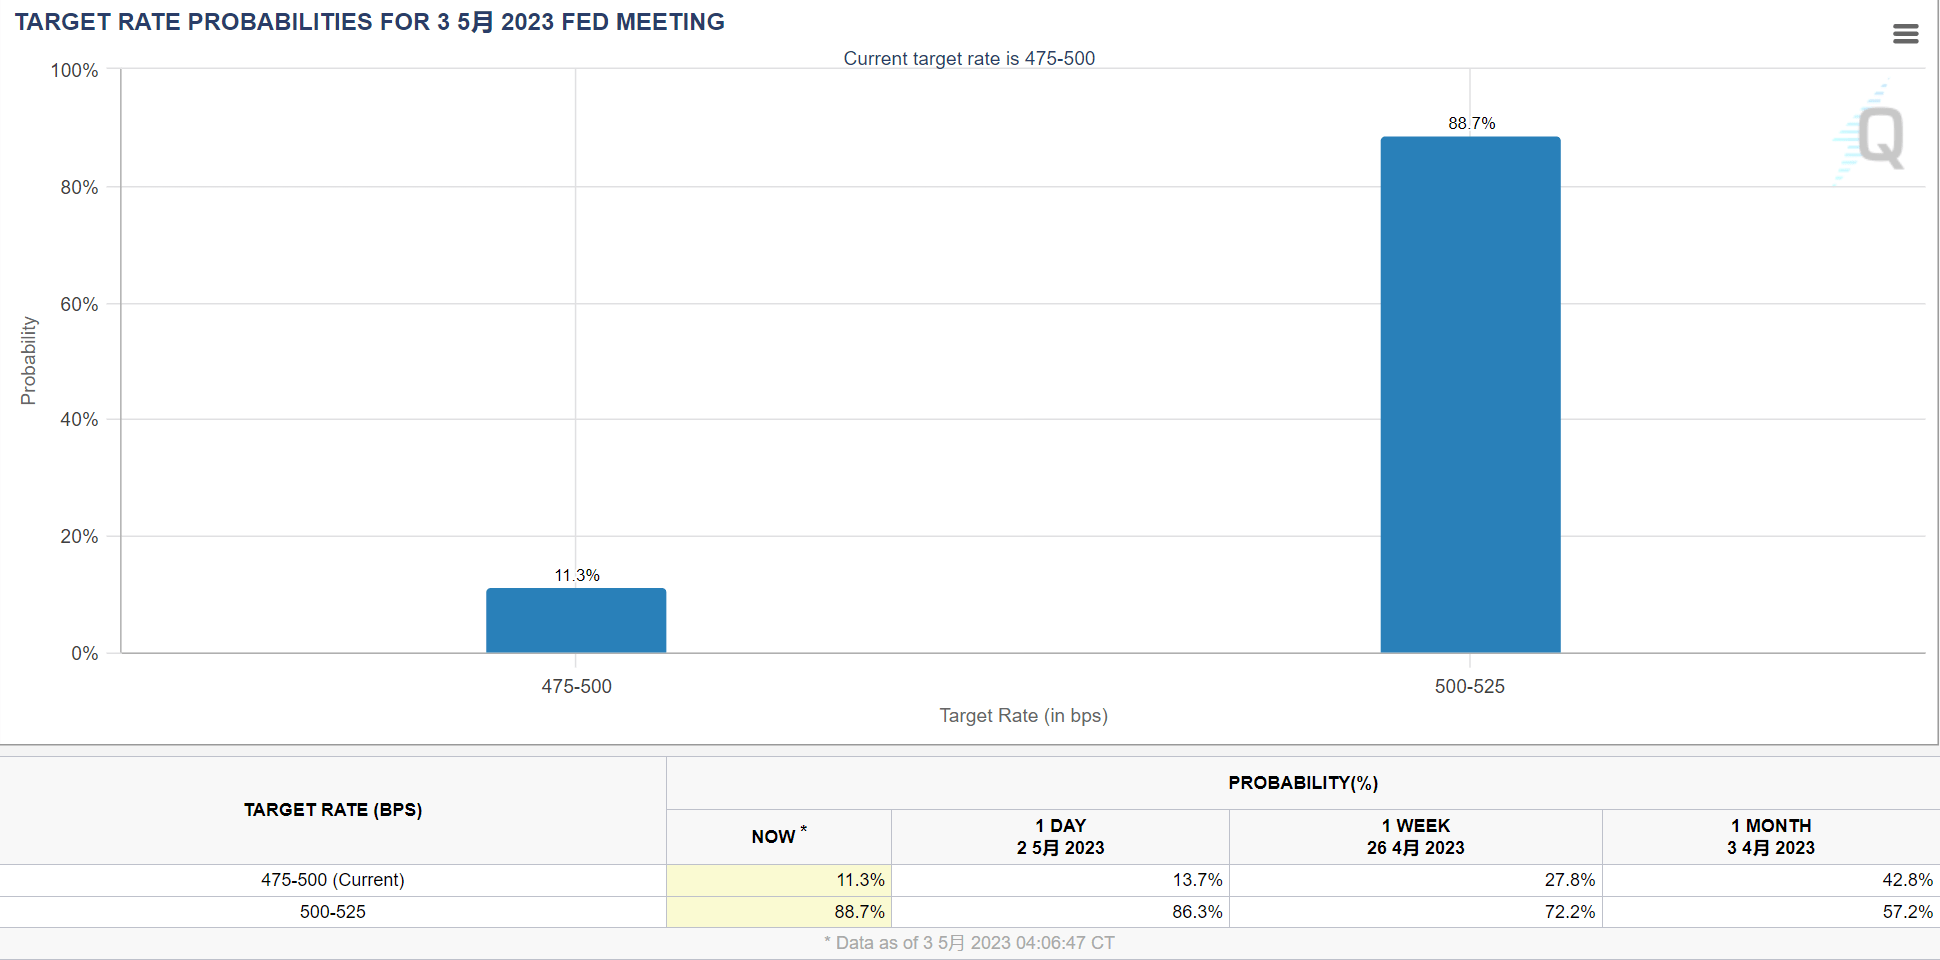Select the 11.3% bar for 475-500

[x=576, y=621]
